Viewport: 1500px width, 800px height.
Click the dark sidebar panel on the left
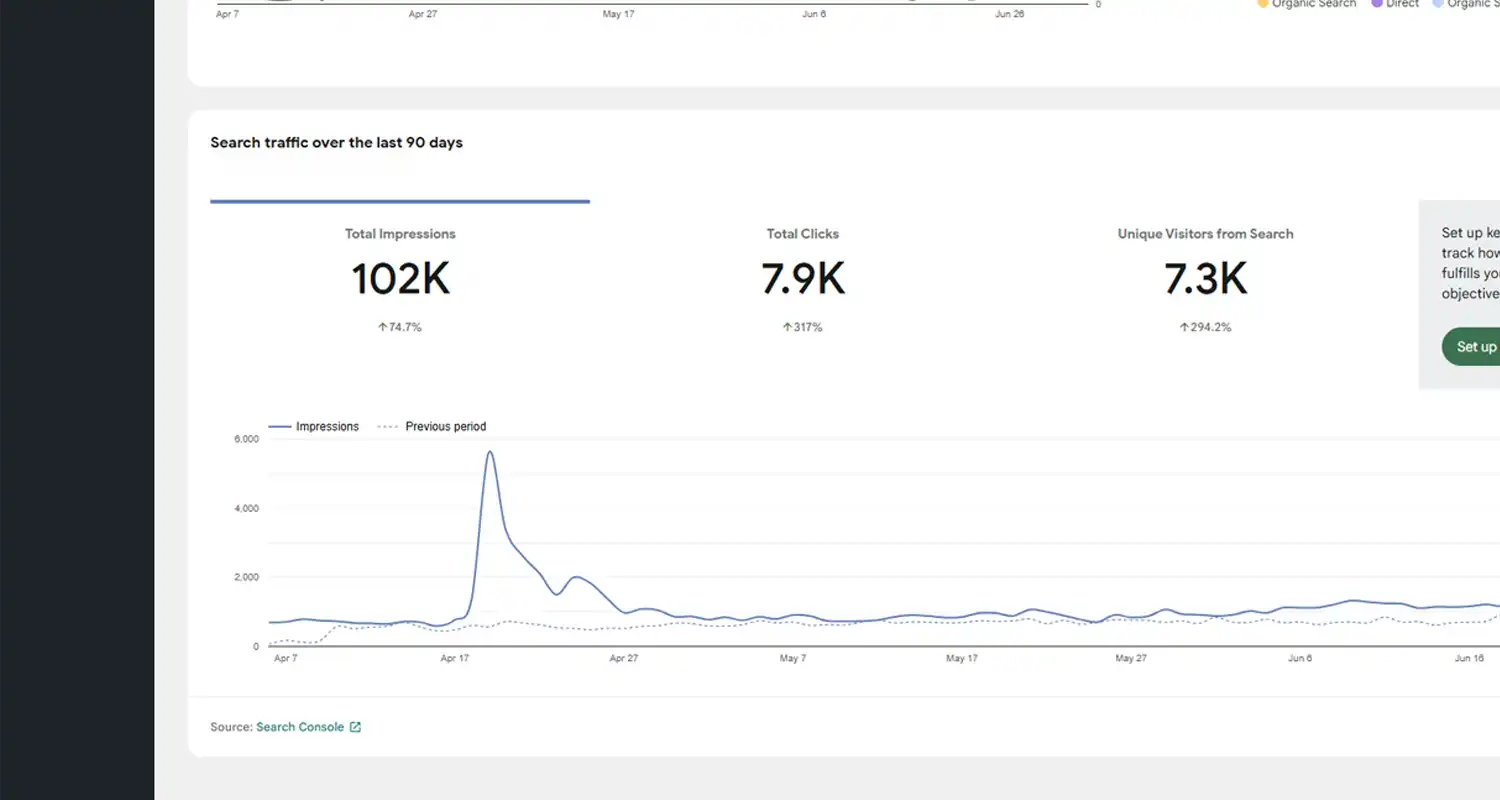coord(75,400)
